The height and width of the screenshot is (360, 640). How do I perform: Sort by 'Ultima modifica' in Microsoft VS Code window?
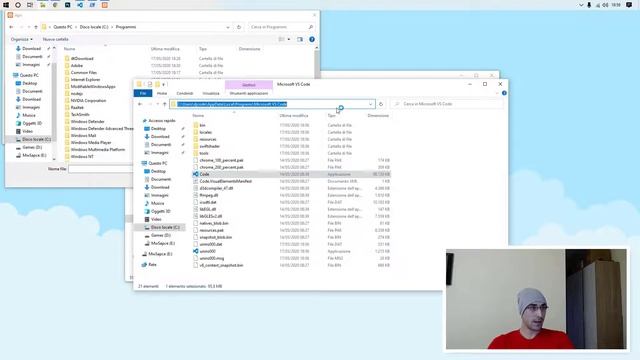pyautogui.click(x=294, y=116)
